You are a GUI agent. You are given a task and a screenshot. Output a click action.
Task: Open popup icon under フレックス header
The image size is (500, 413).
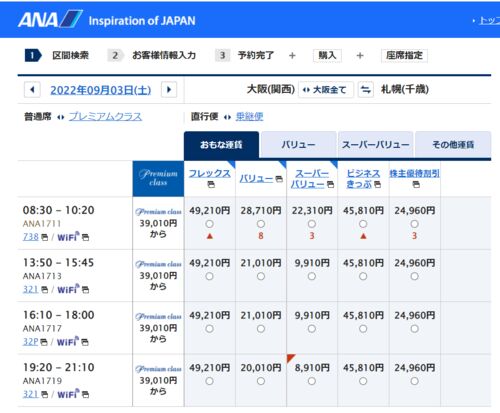tap(211, 184)
